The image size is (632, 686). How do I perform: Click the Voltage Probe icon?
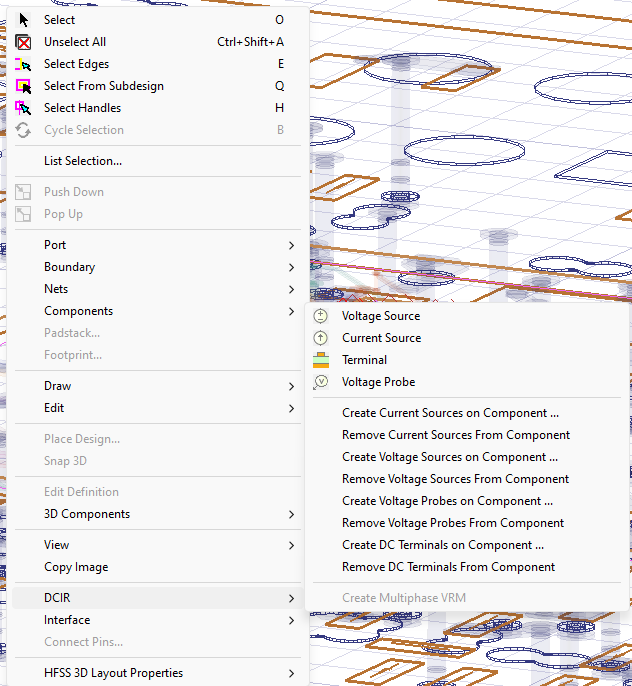[321, 382]
